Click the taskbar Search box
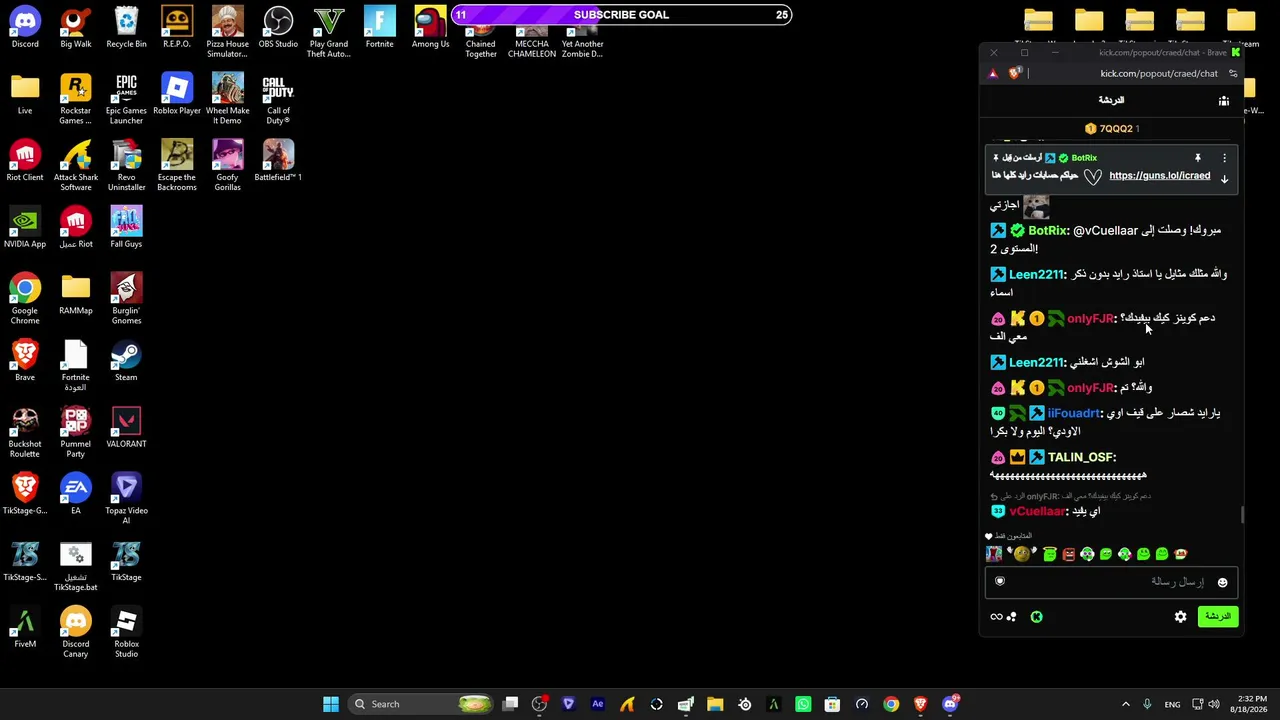1280x720 pixels. pos(422,704)
